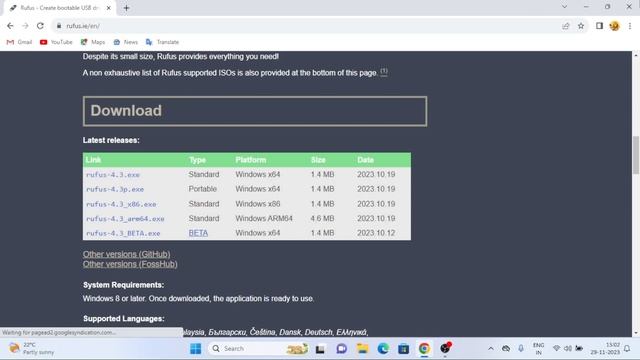Open Gmail bookmark
Screen dimensions: 640x360
tap(19, 42)
